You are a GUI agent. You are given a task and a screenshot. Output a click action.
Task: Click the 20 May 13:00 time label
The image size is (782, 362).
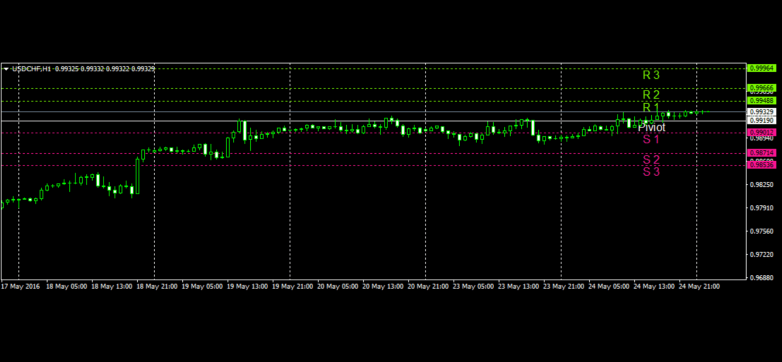pyautogui.click(x=383, y=287)
